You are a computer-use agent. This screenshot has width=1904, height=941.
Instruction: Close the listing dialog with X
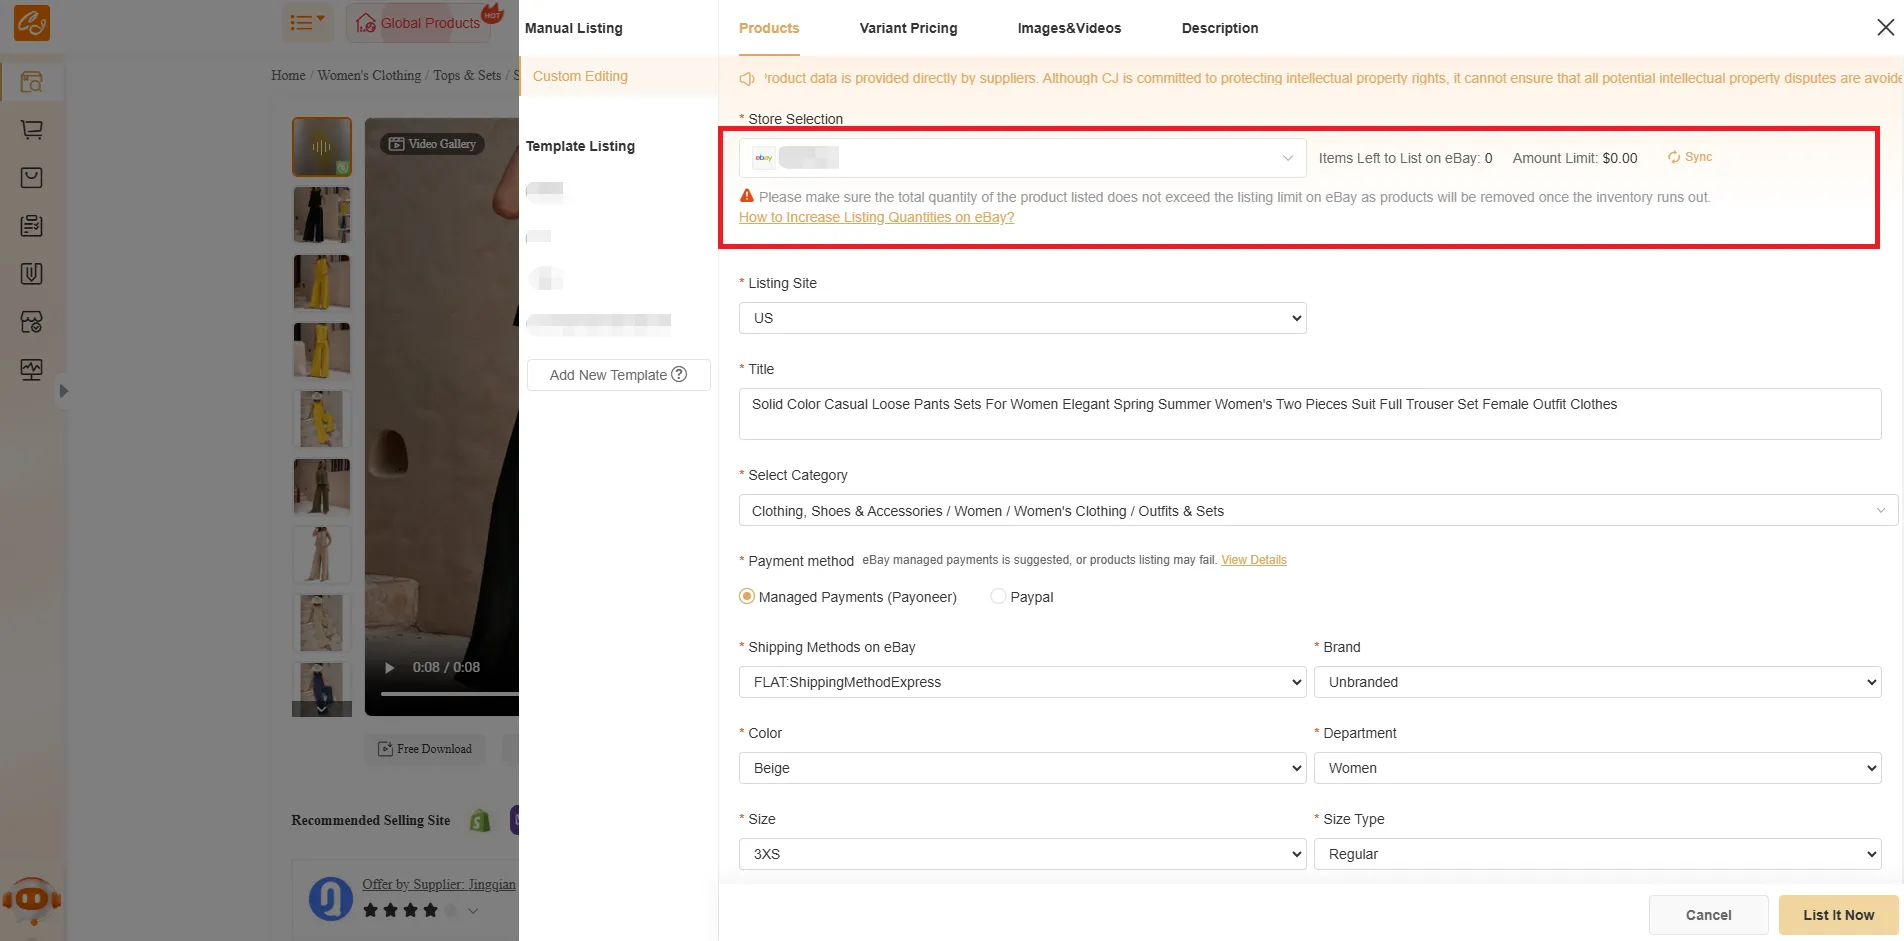tap(1885, 27)
